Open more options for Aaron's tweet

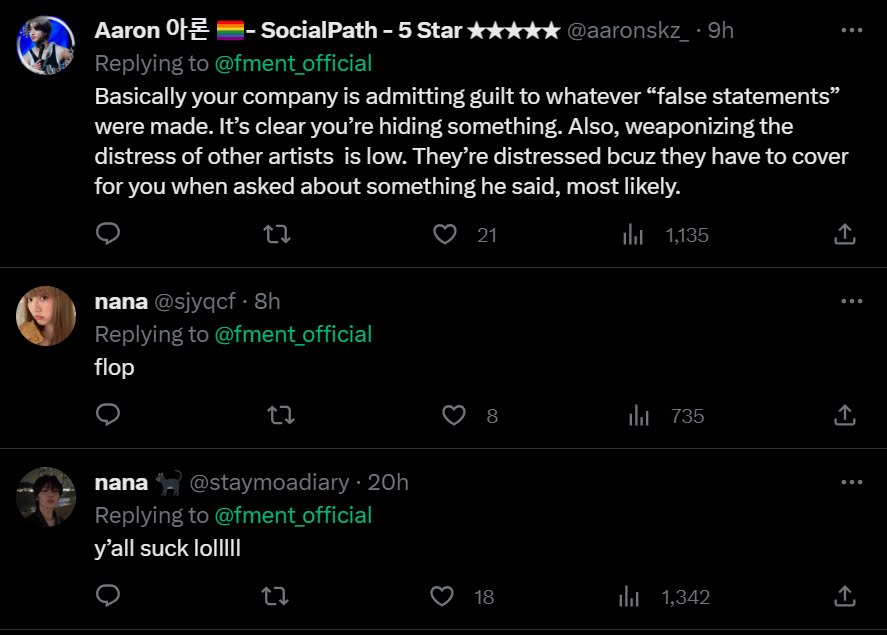[851, 31]
